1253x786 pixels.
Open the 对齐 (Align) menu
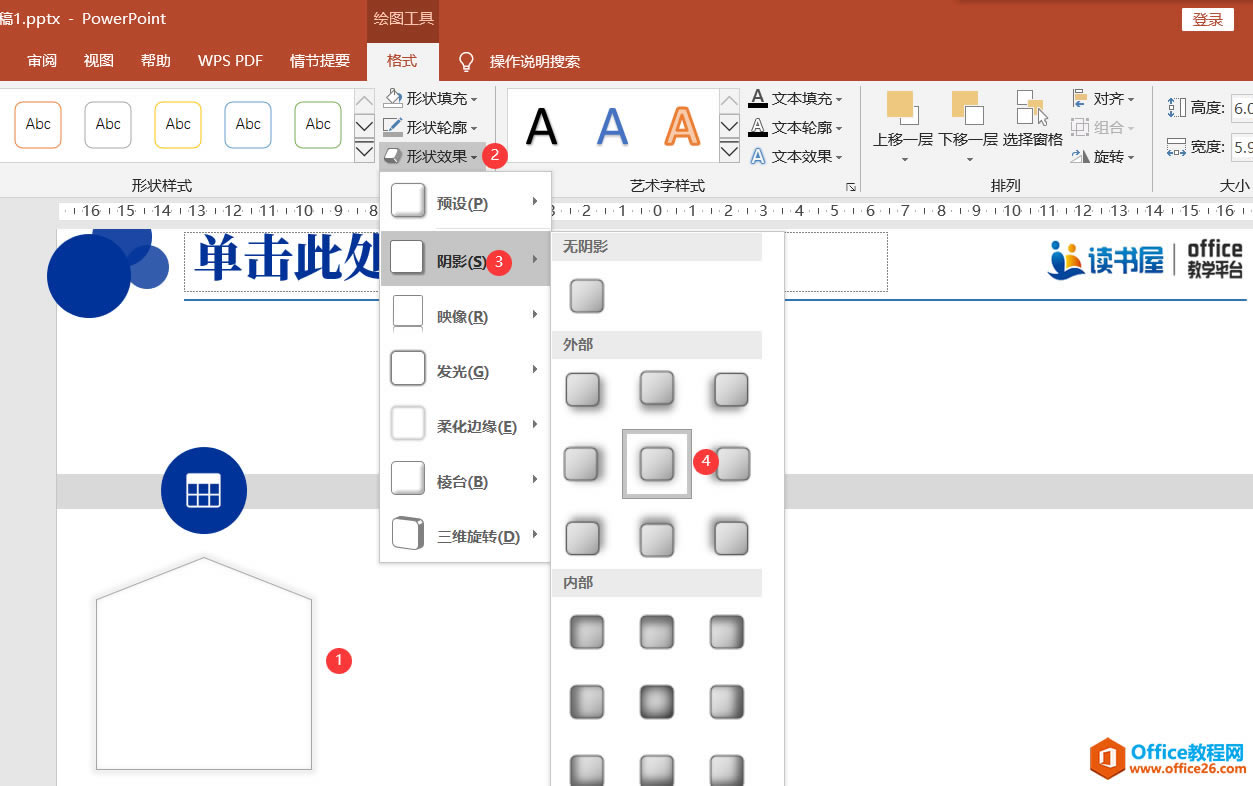click(x=1102, y=97)
